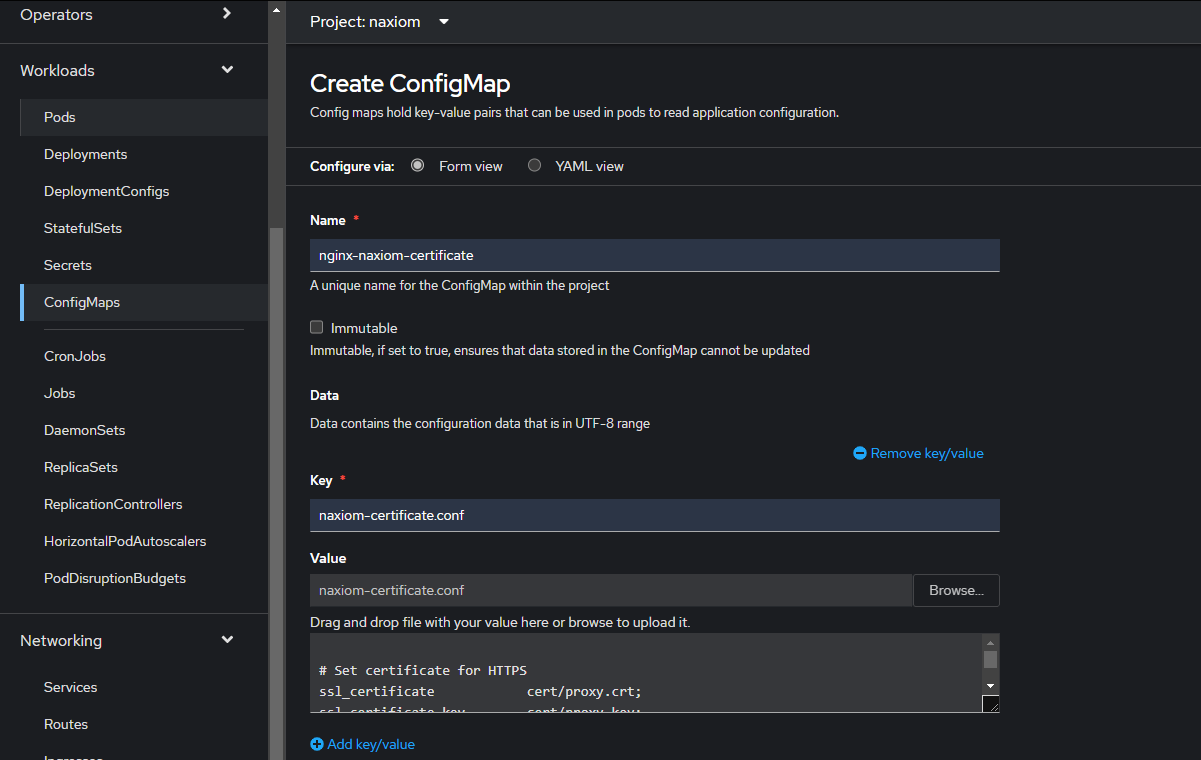Expand the Operators navigation section
This screenshot has width=1201, height=760.
pyautogui.click(x=134, y=15)
